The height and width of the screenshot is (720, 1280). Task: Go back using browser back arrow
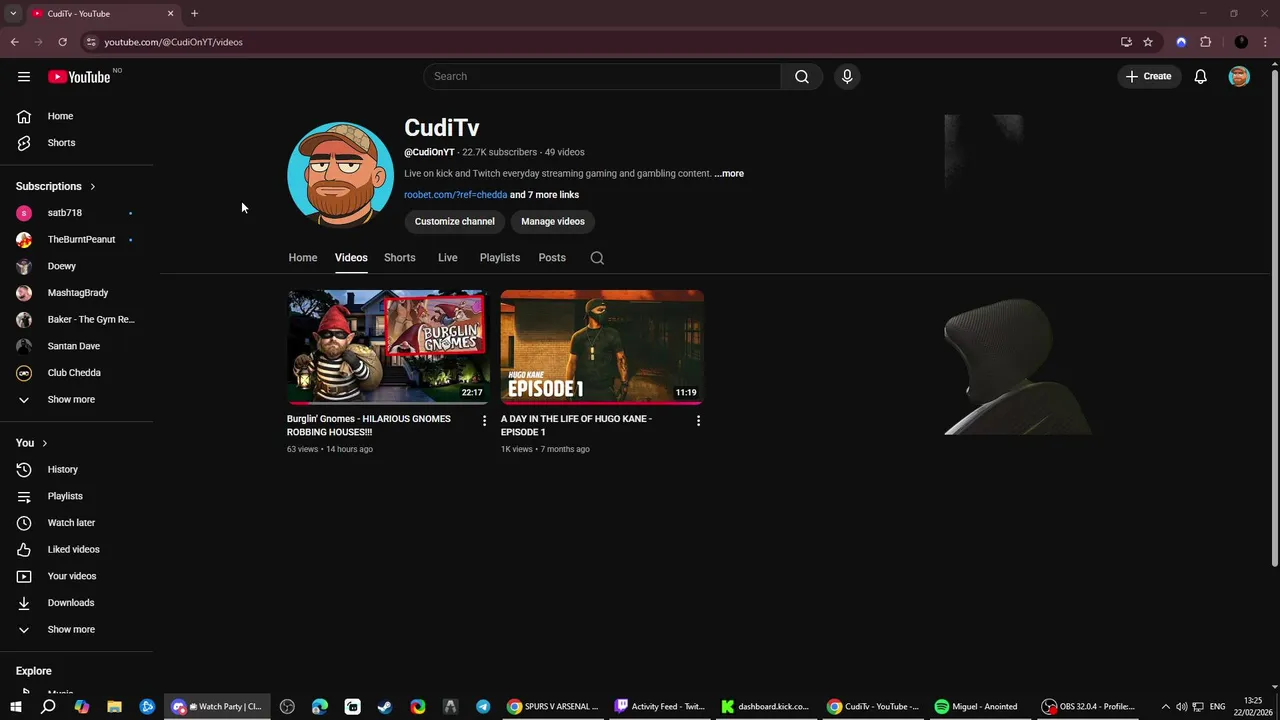(14, 42)
